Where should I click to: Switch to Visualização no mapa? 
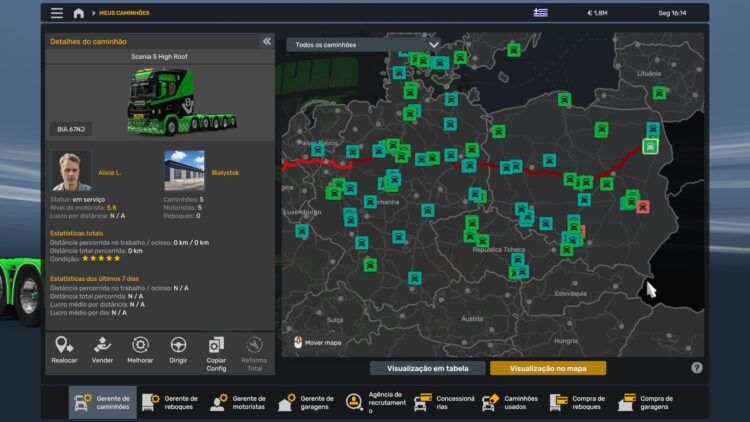(x=548, y=368)
